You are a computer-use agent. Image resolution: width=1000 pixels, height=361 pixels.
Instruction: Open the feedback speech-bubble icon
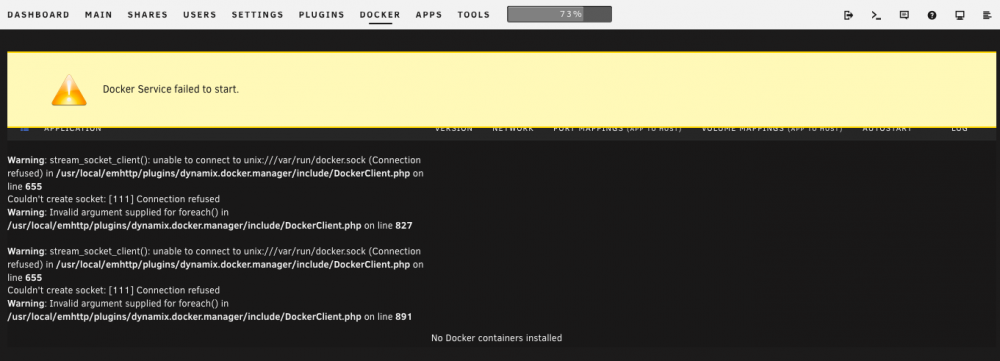tap(904, 15)
